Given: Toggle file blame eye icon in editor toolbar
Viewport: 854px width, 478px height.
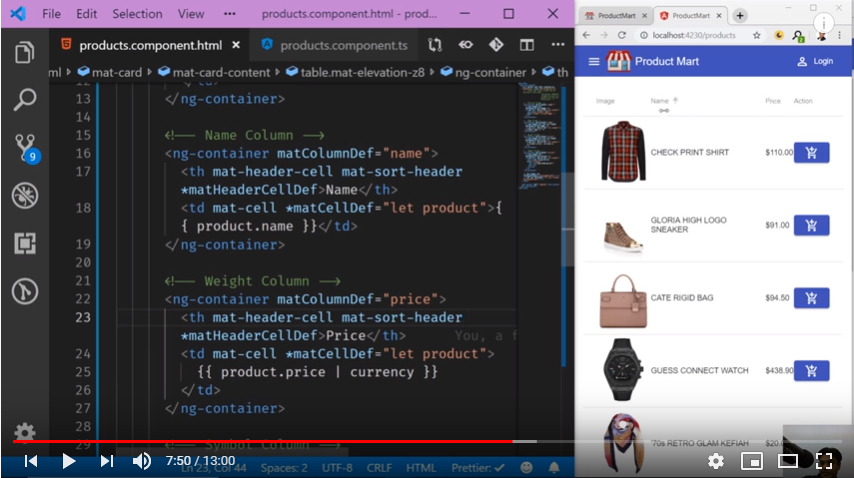Looking at the screenshot, I should [x=466, y=45].
